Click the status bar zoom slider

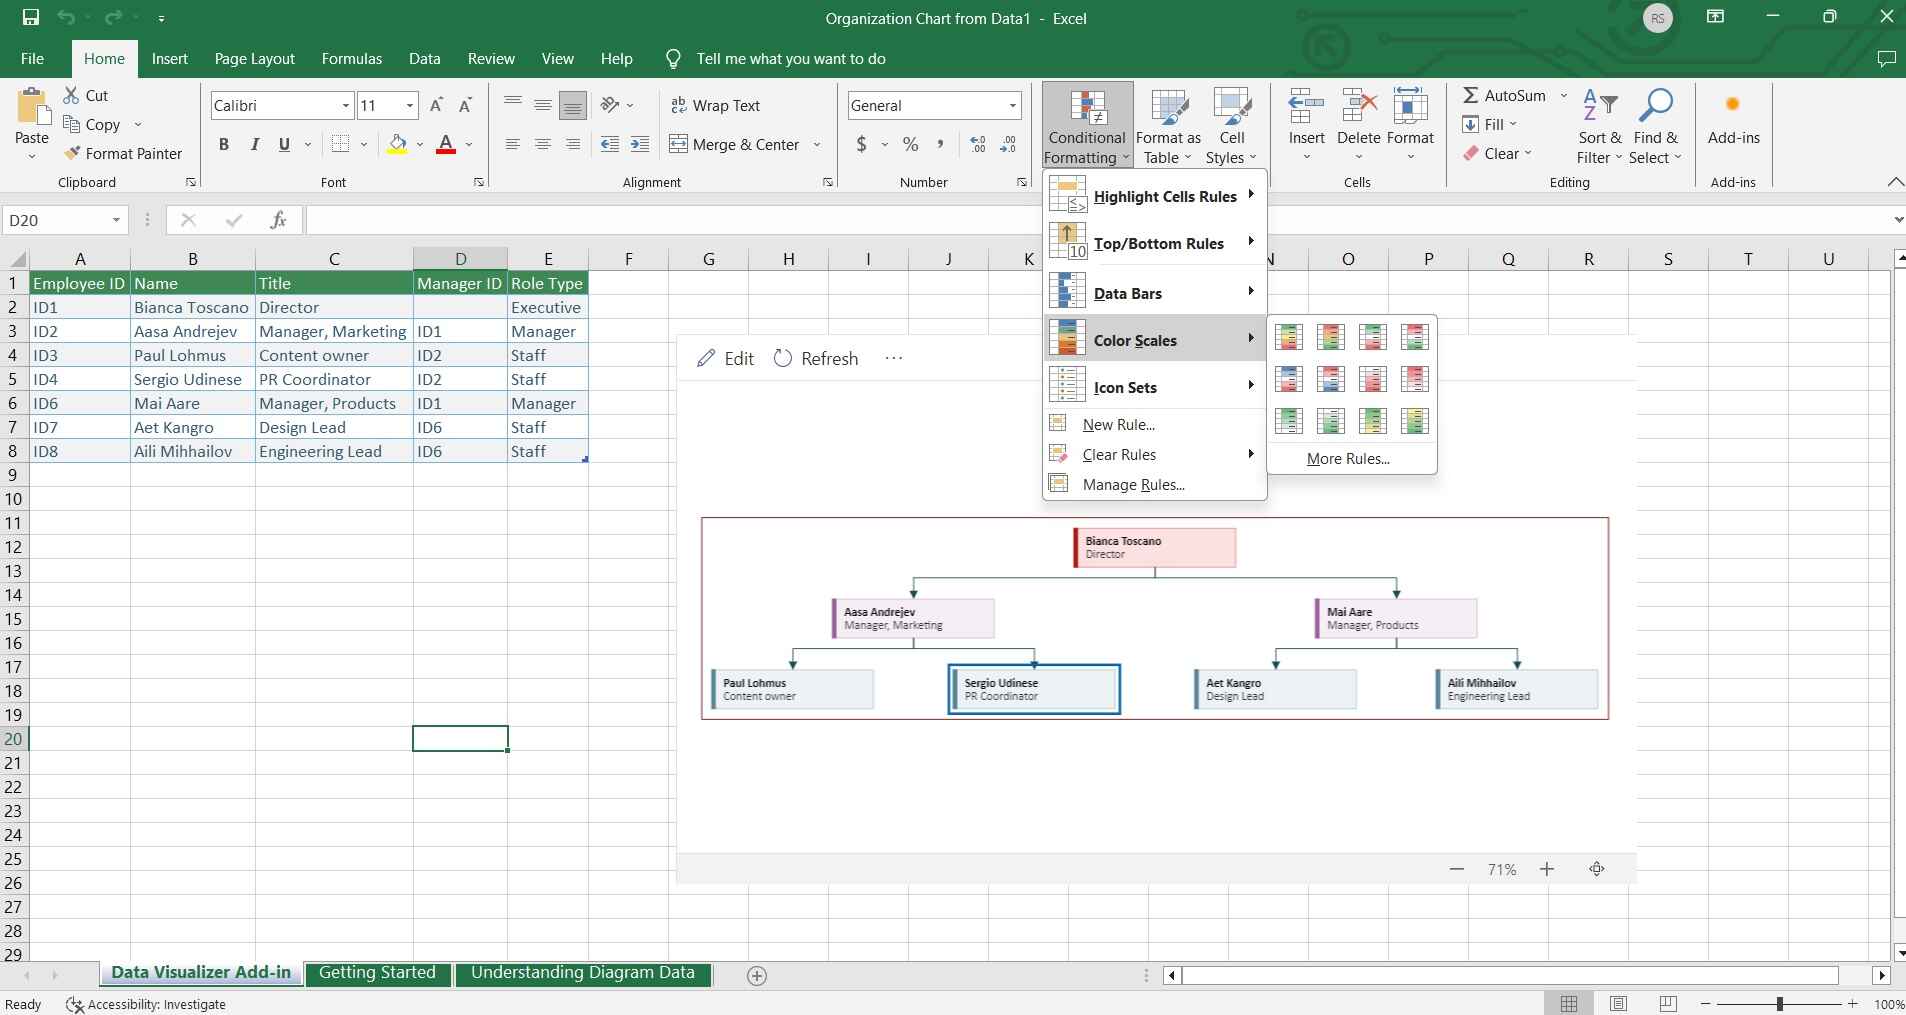point(1779,1003)
